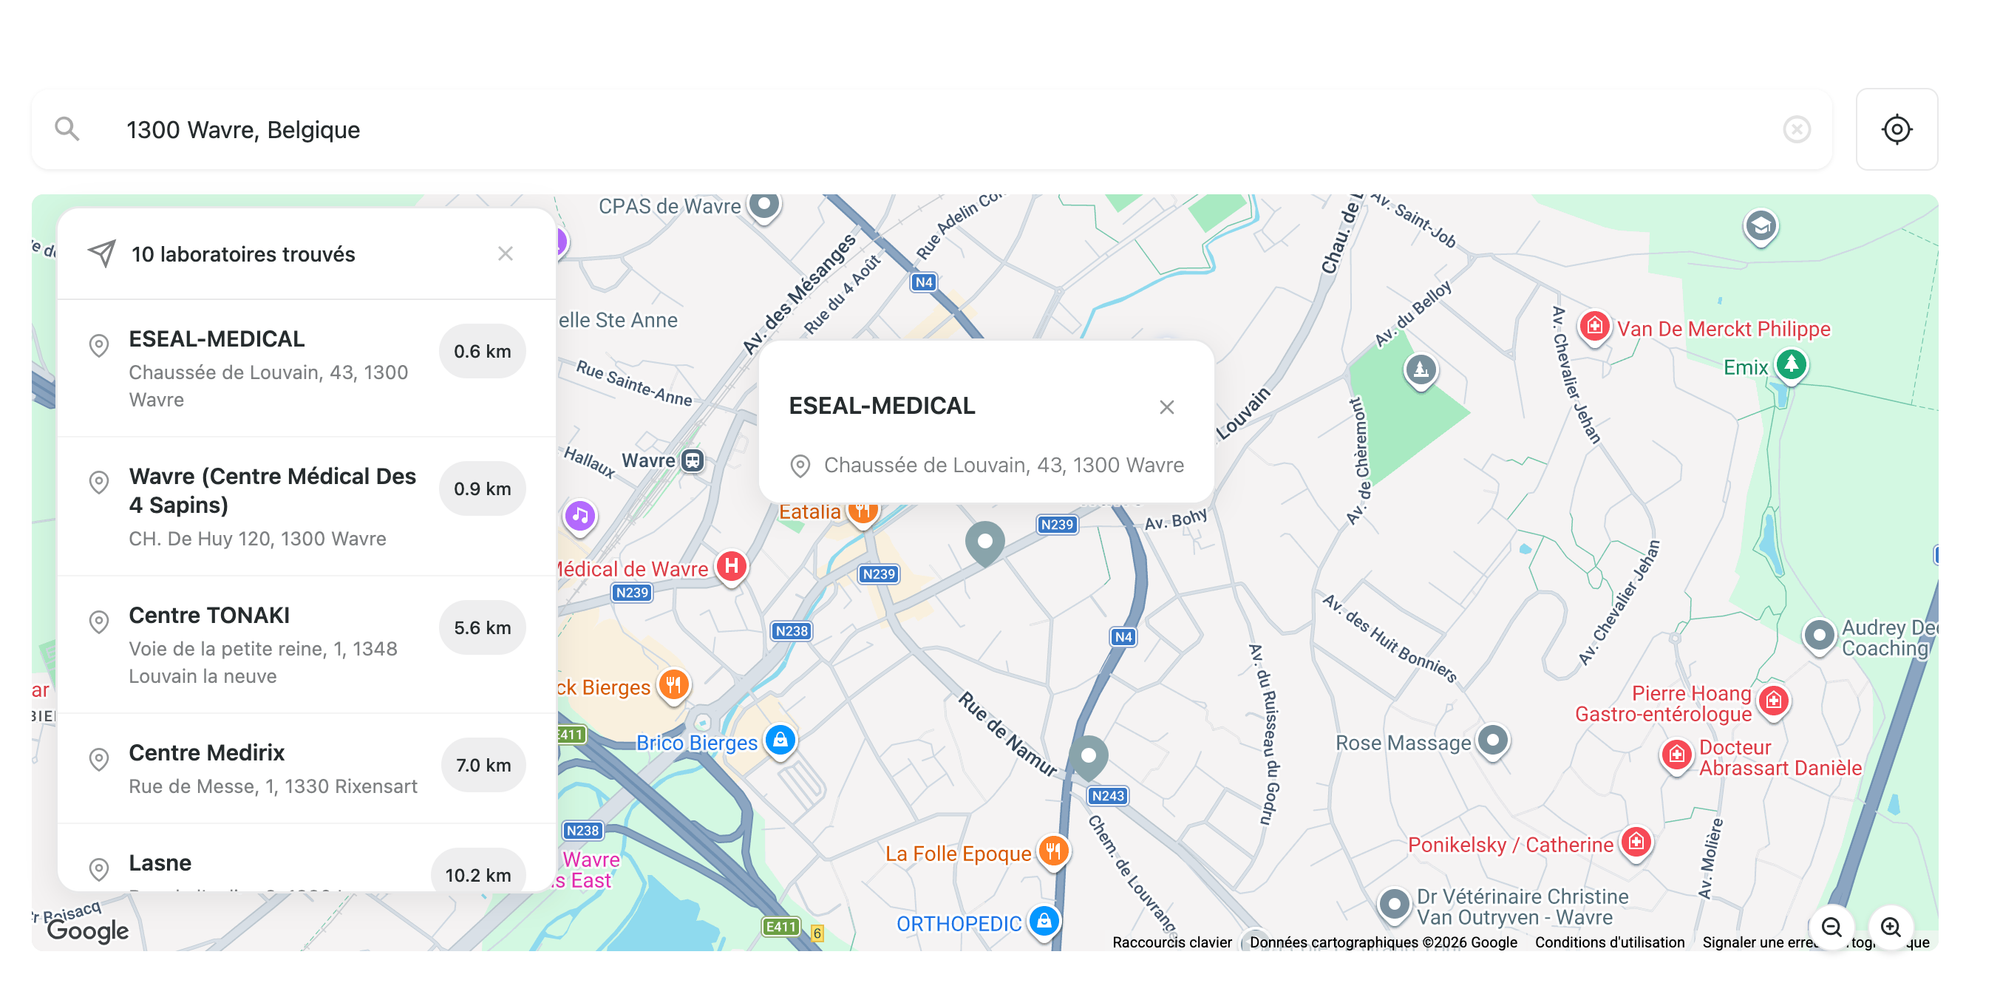Click the Rose Massage marker
Viewport: 2000px width, 1008px height.
pos(1493,741)
